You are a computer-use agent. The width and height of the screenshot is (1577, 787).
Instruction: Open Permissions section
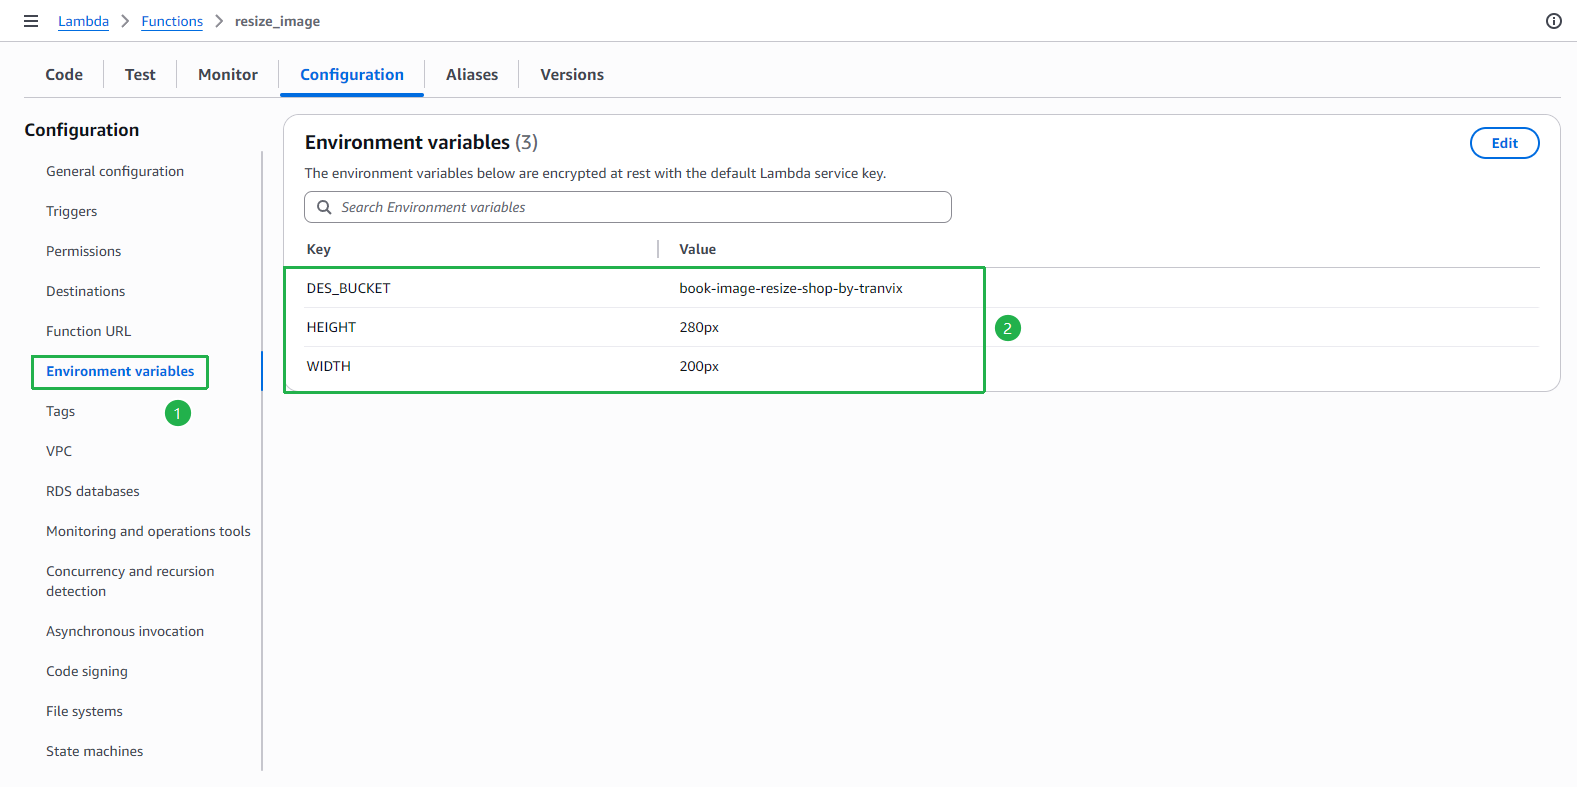83,251
